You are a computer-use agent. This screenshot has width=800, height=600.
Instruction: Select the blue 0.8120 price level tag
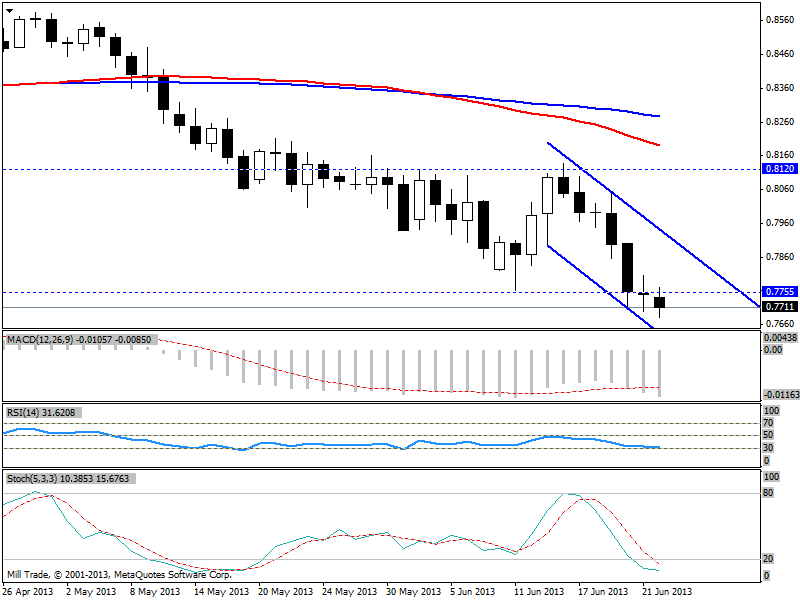click(x=780, y=169)
